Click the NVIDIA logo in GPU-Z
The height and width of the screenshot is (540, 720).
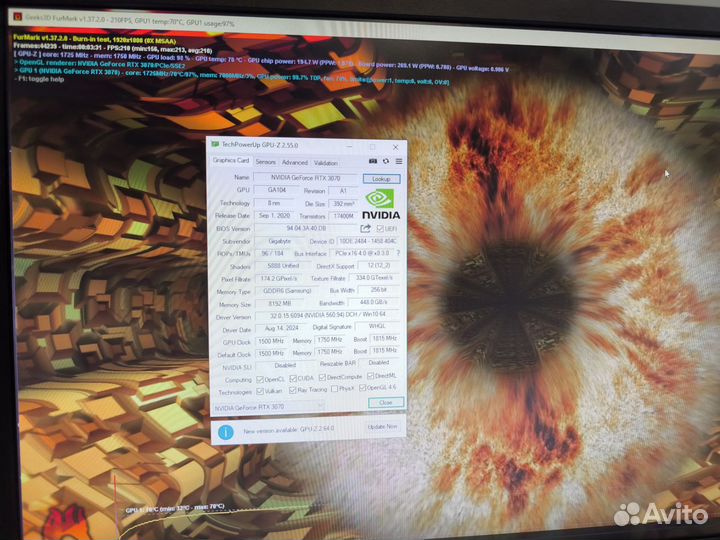[381, 204]
